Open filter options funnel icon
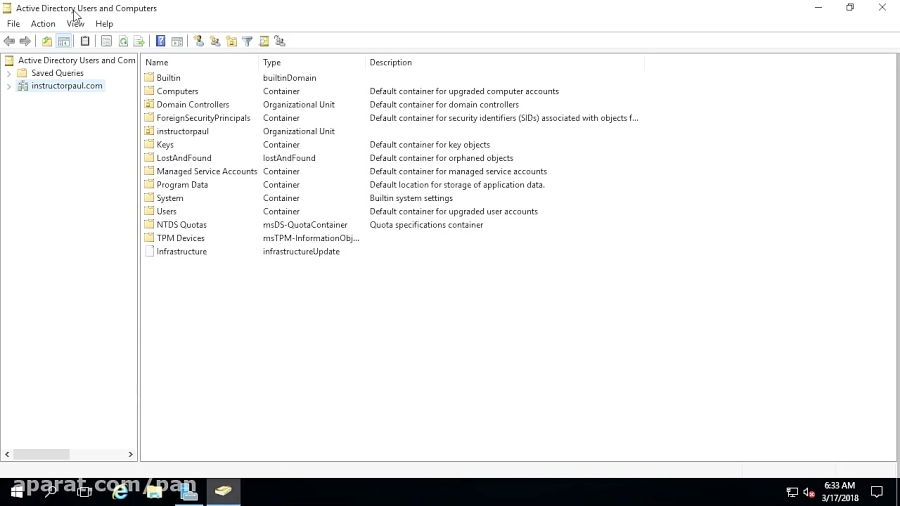The width and height of the screenshot is (900, 506). pyautogui.click(x=247, y=41)
